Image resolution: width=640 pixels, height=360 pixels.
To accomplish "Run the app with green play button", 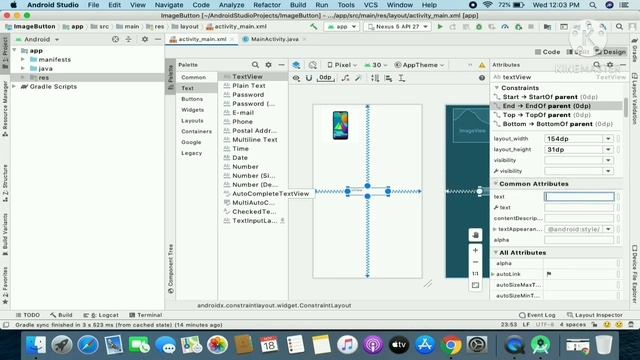I will pos(440,27).
